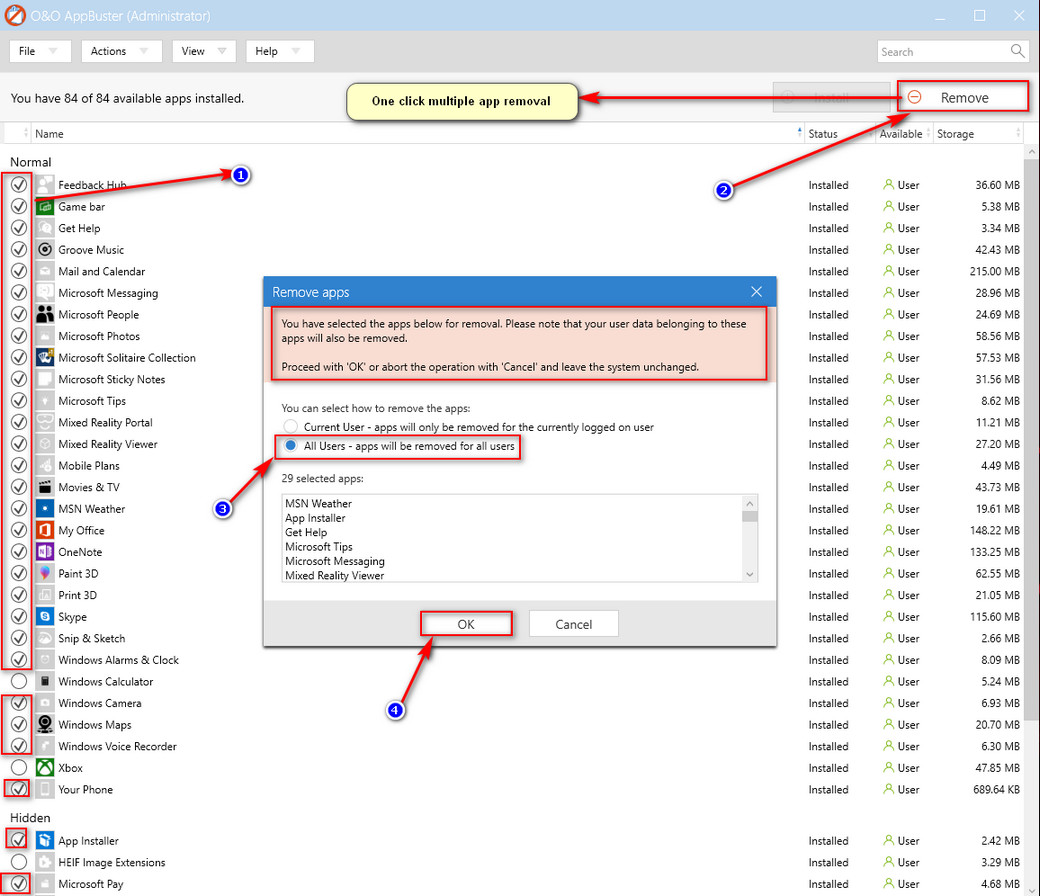Select Microsoft Tips in selected apps list

click(x=318, y=546)
